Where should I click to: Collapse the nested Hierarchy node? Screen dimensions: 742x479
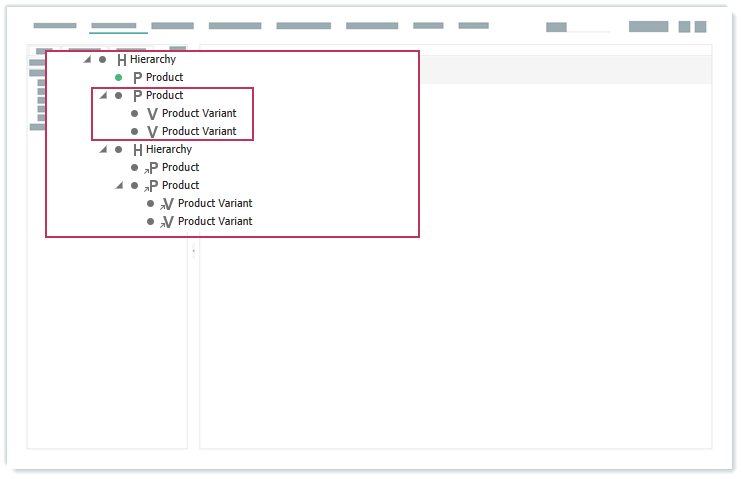coord(103,149)
